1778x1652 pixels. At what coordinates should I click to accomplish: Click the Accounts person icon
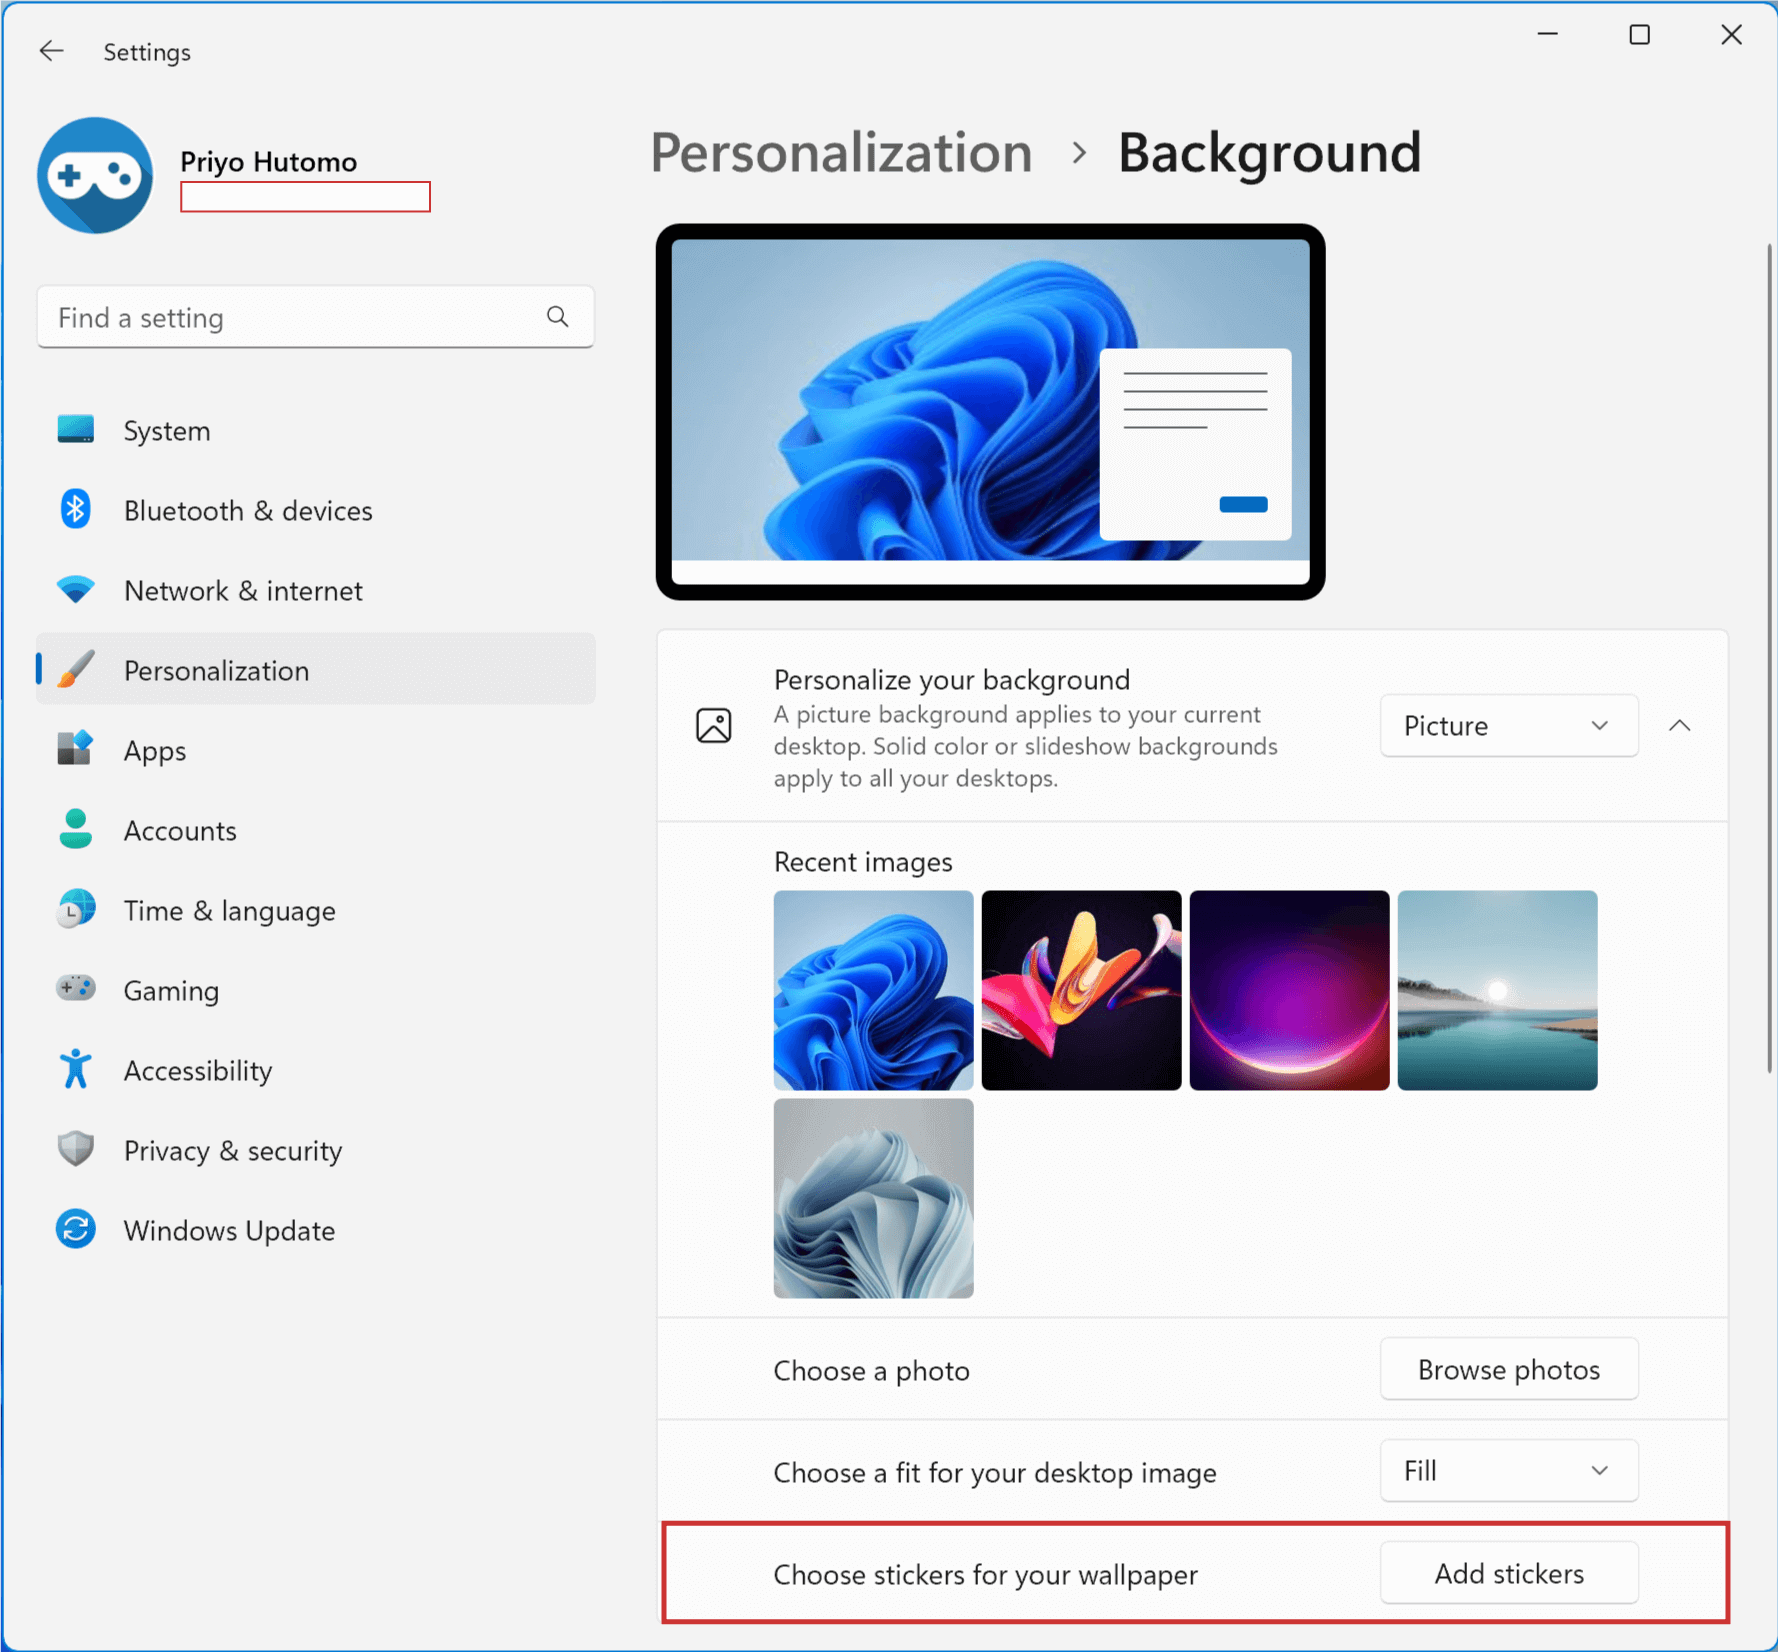click(75, 829)
